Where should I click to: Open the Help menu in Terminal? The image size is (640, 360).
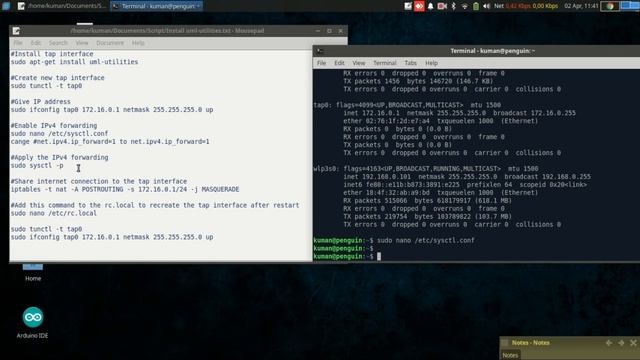pos(431,63)
